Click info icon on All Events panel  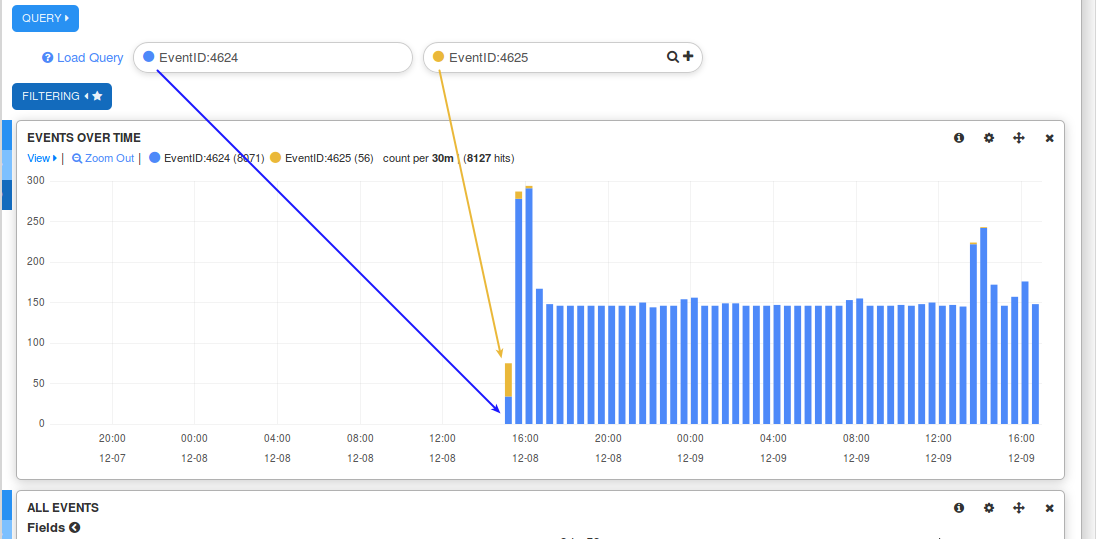(959, 508)
